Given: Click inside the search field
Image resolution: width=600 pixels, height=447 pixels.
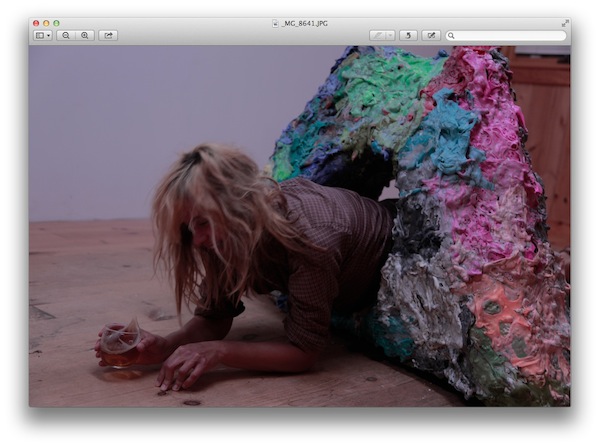Looking at the screenshot, I should pos(510,35).
